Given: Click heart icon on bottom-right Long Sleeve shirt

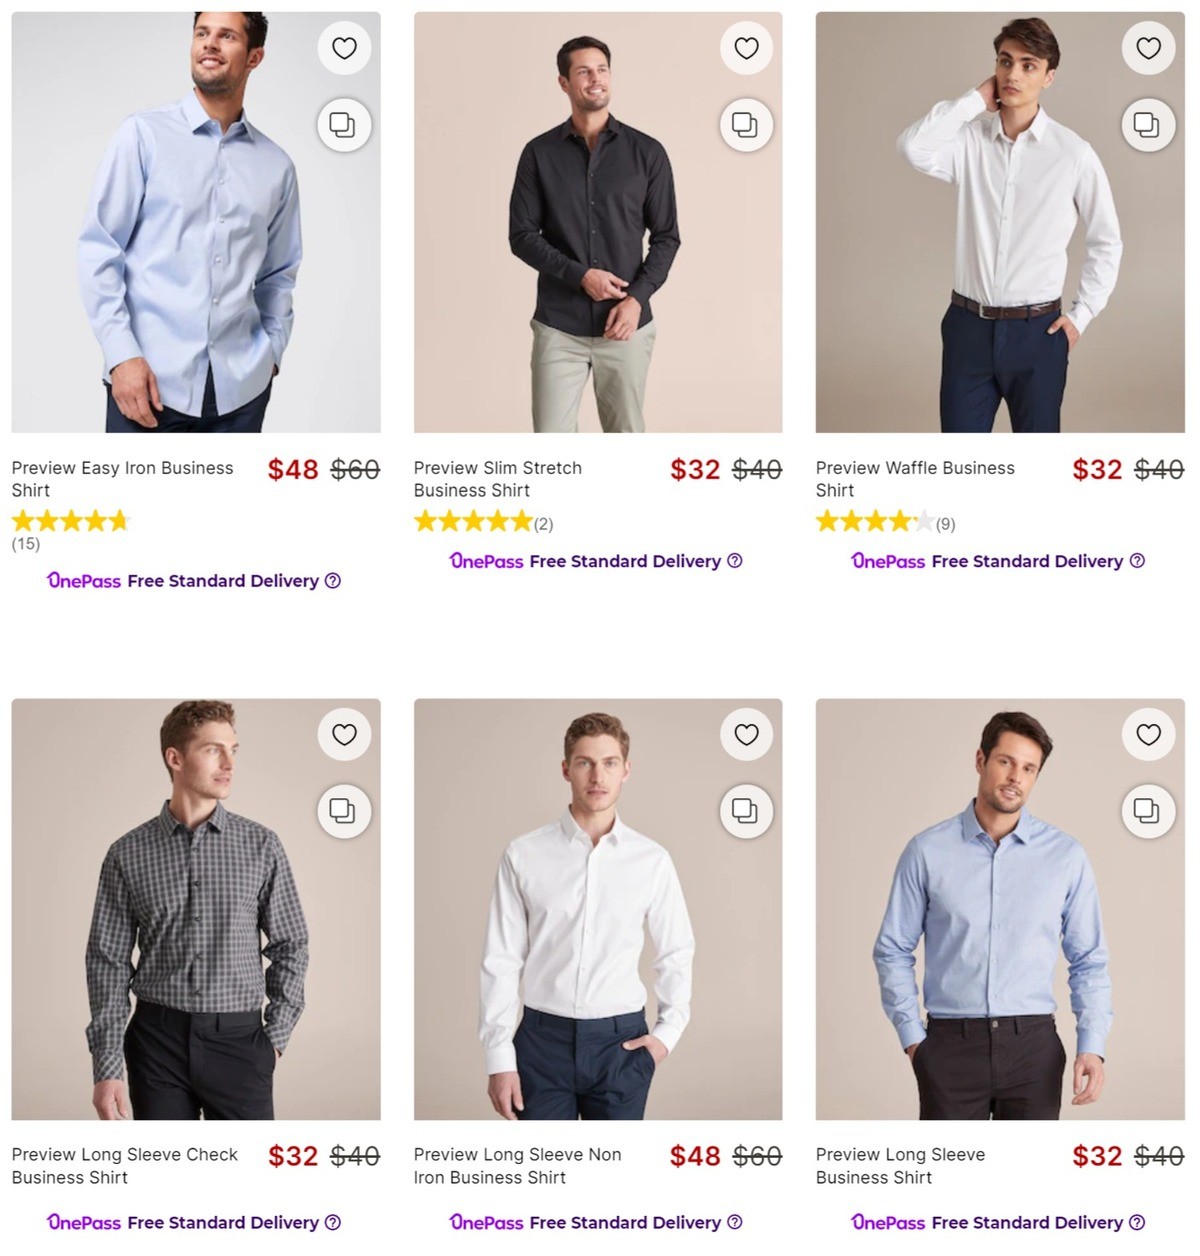Looking at the screenshot, I should tap(1148, 735).
